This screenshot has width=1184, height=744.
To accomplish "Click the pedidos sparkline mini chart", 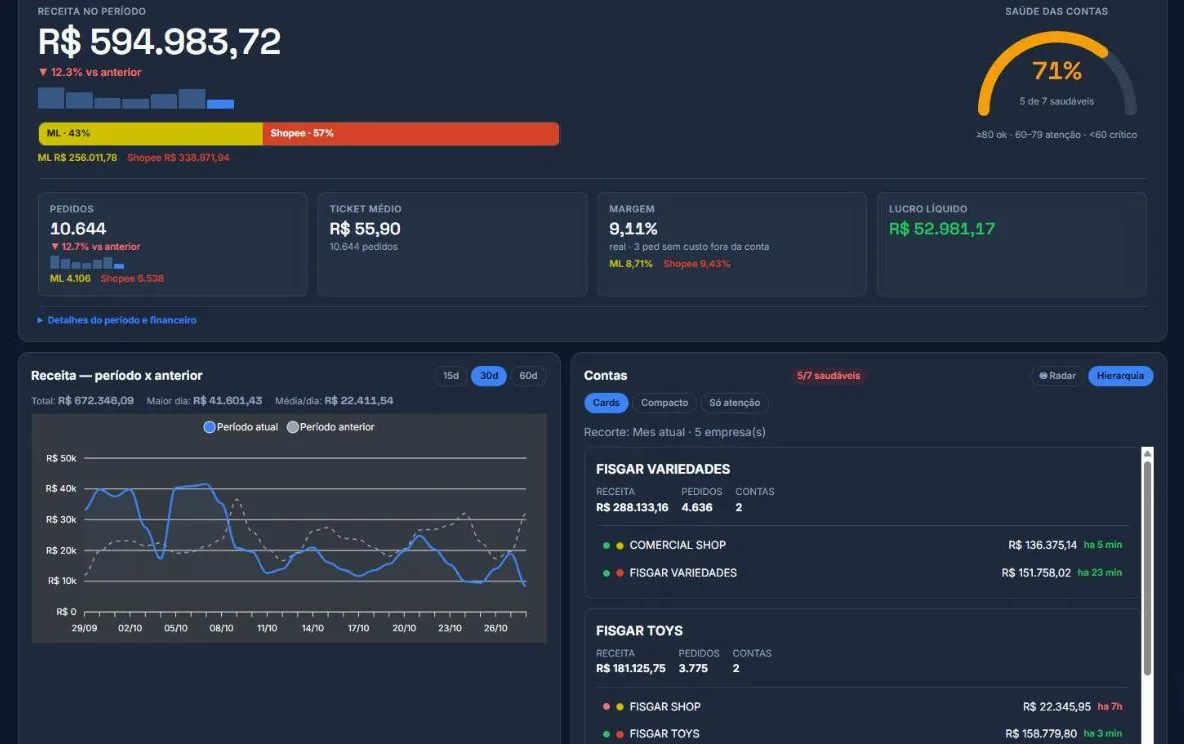I will 87,262.
